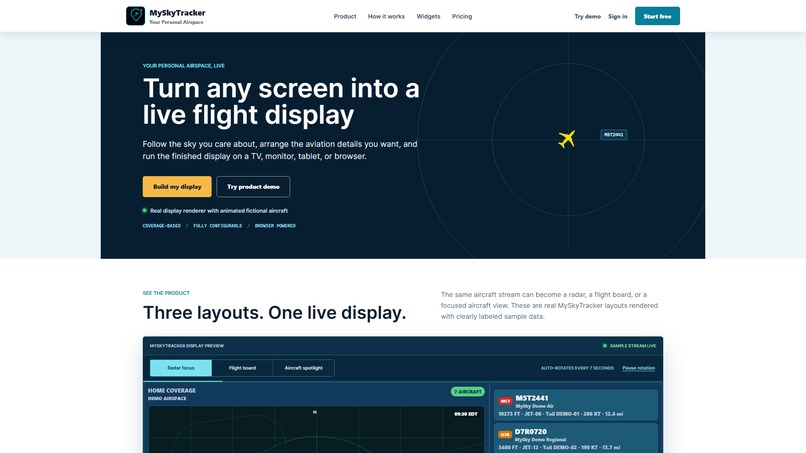Click the Build my display button

[x=177, y=187]
